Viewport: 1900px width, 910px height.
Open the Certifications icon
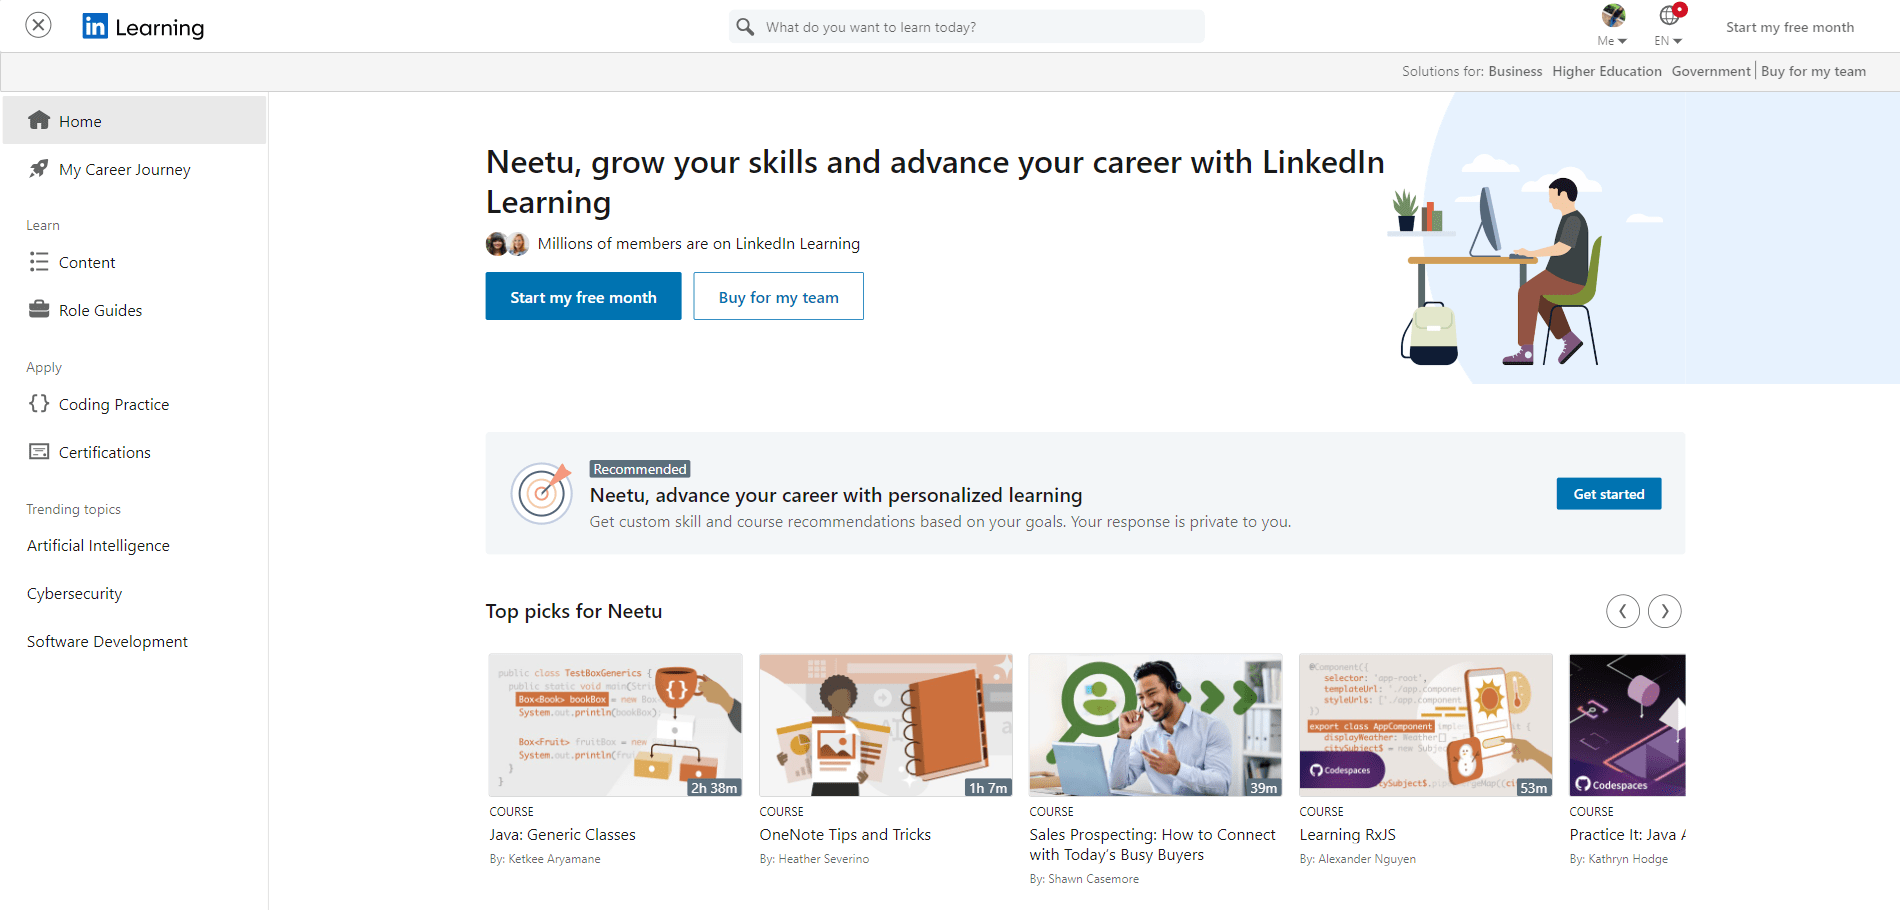click(38, 452)
